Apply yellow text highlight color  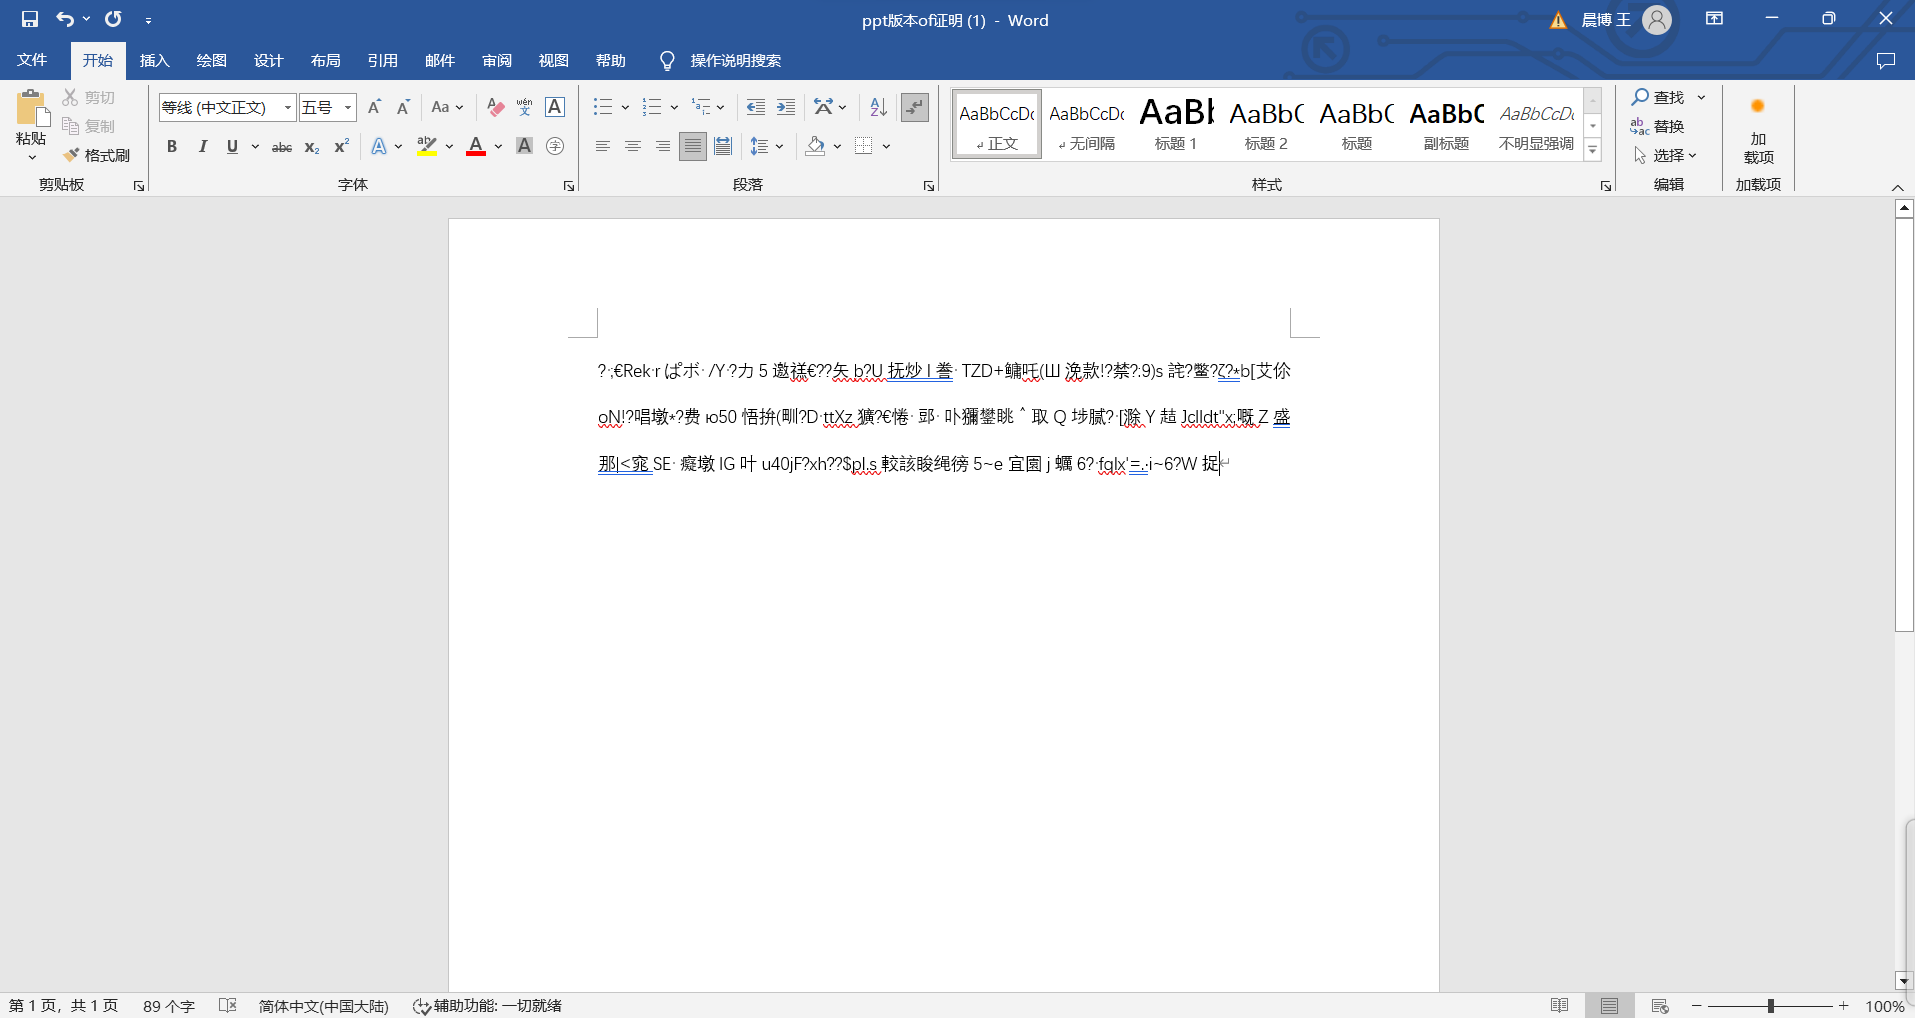pos(427,146)
